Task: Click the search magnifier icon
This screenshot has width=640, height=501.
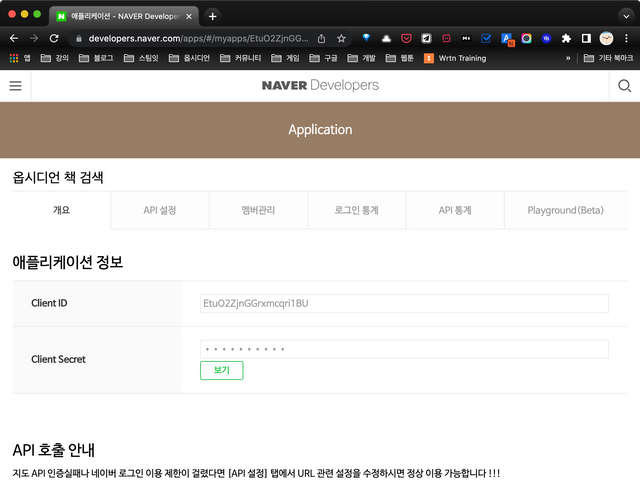Action: pyautogui.click(x=624, y=86)
